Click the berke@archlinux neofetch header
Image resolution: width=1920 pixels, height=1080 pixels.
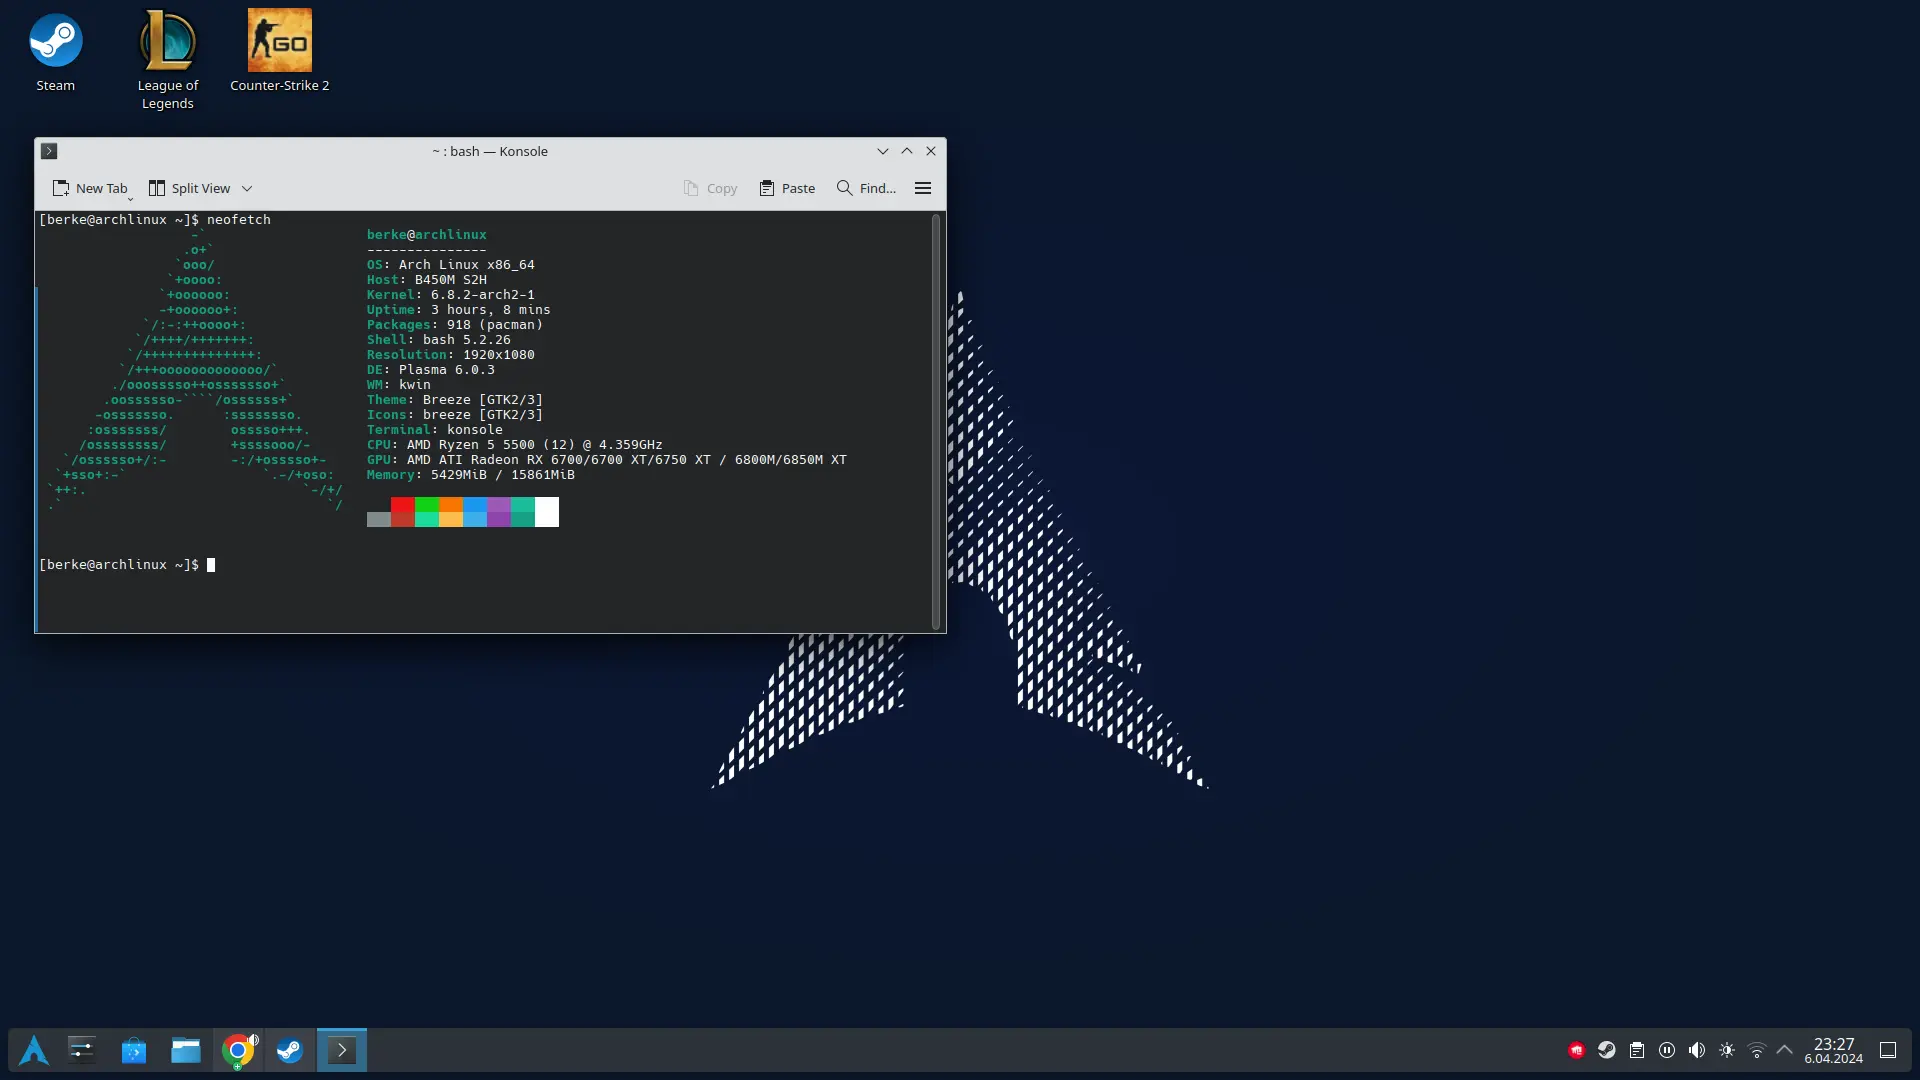(427, 235)
